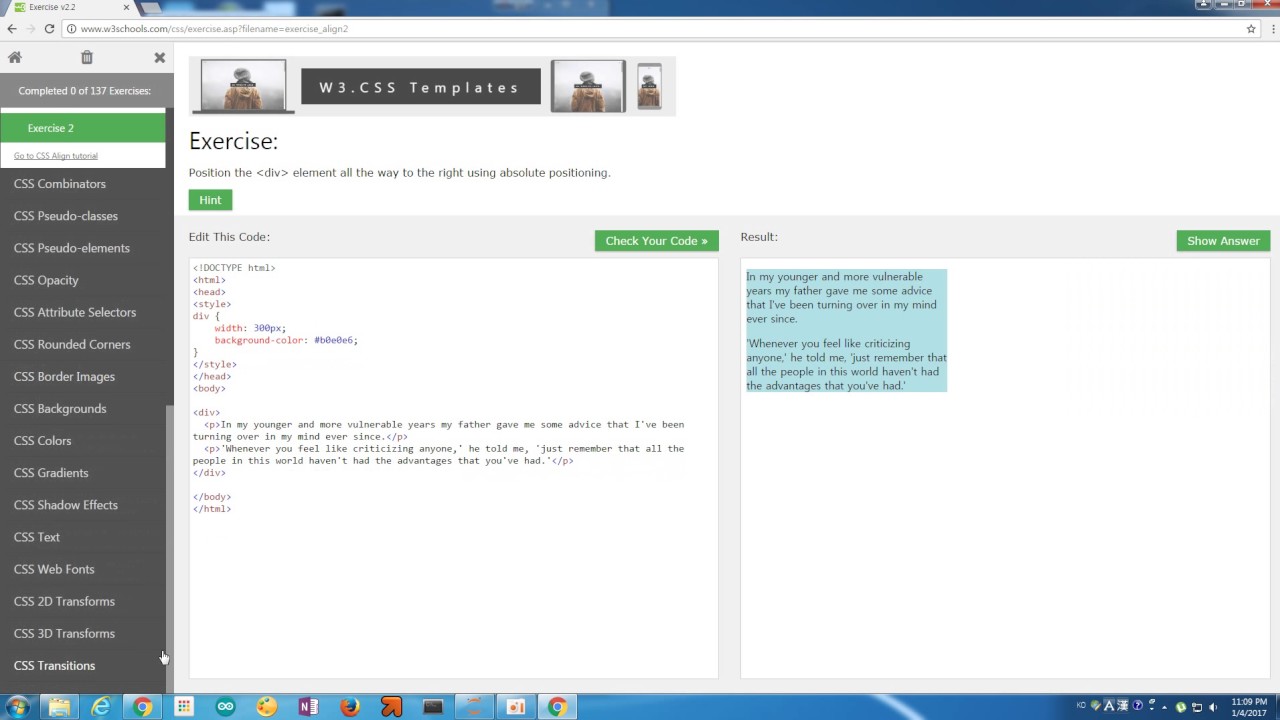Click the network tray icon

coord(1197,707)
